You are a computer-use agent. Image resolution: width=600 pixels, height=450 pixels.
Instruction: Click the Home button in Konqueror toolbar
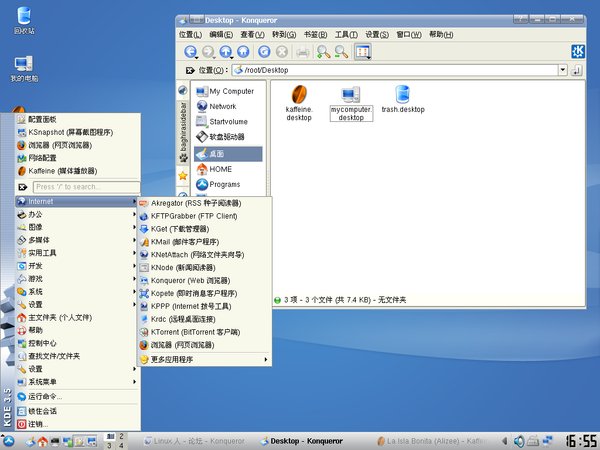[x=245, y=52]
